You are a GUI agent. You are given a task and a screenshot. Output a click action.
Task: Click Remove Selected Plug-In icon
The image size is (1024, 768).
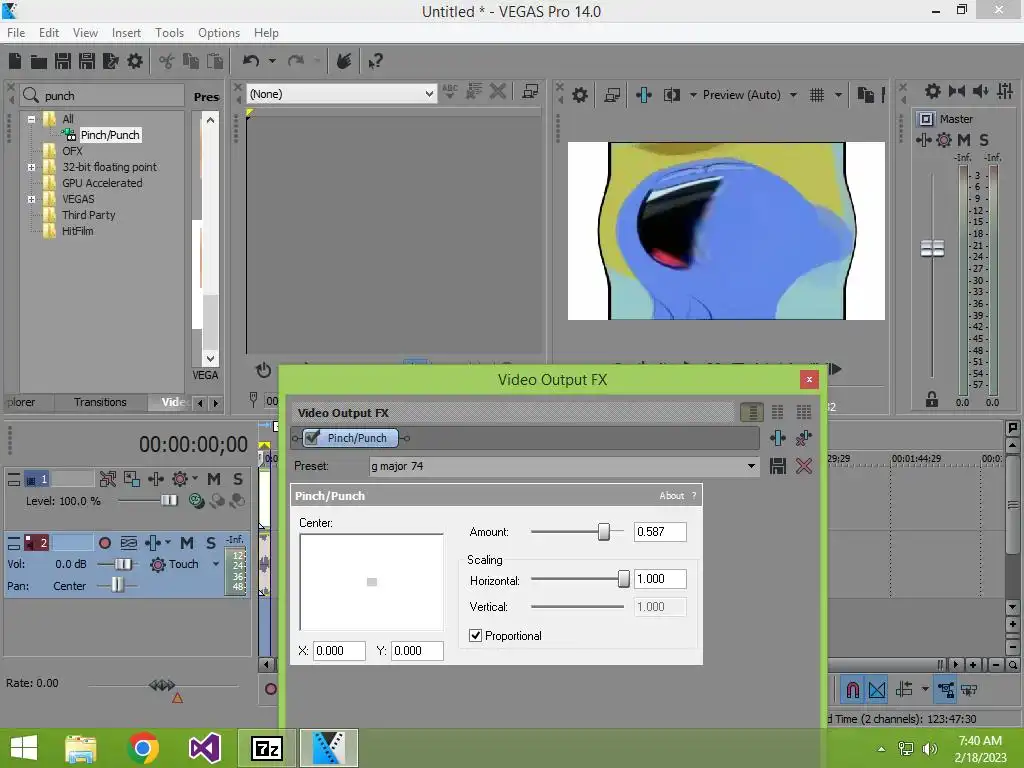click(x=804, y=438)
